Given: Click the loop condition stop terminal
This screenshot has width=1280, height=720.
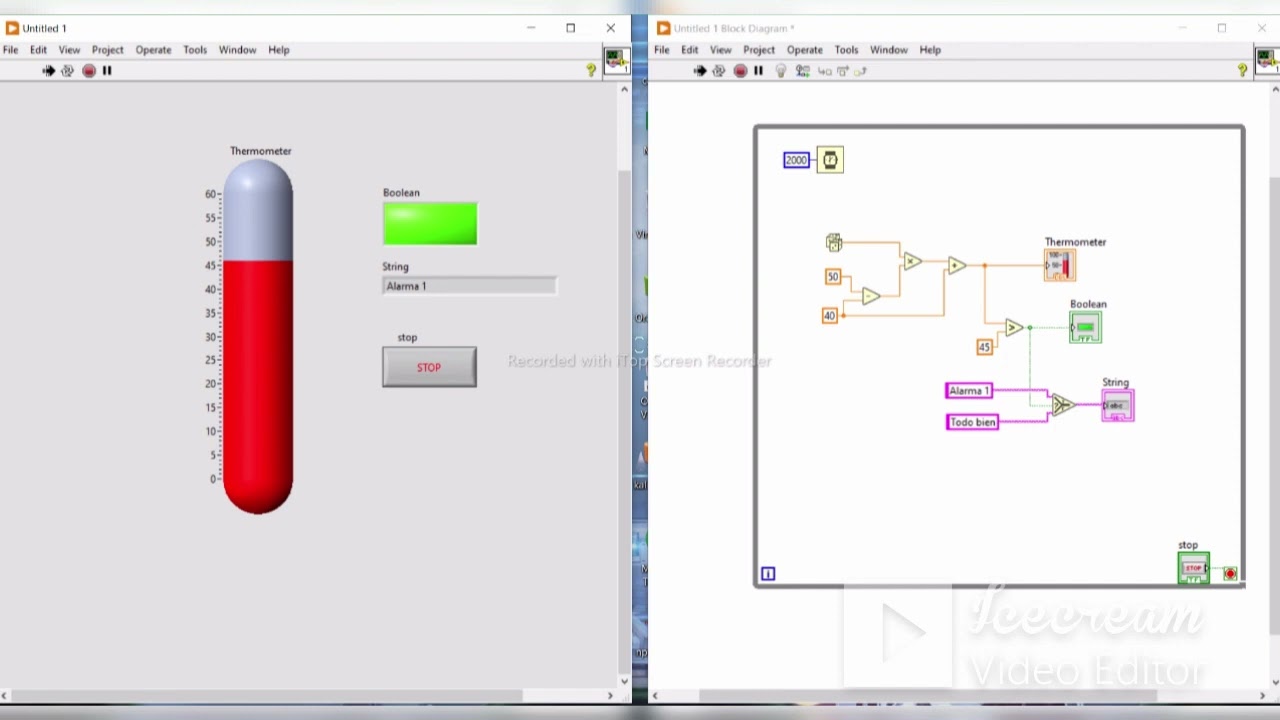Looking at the screenshot, I should click(1230, 573).
